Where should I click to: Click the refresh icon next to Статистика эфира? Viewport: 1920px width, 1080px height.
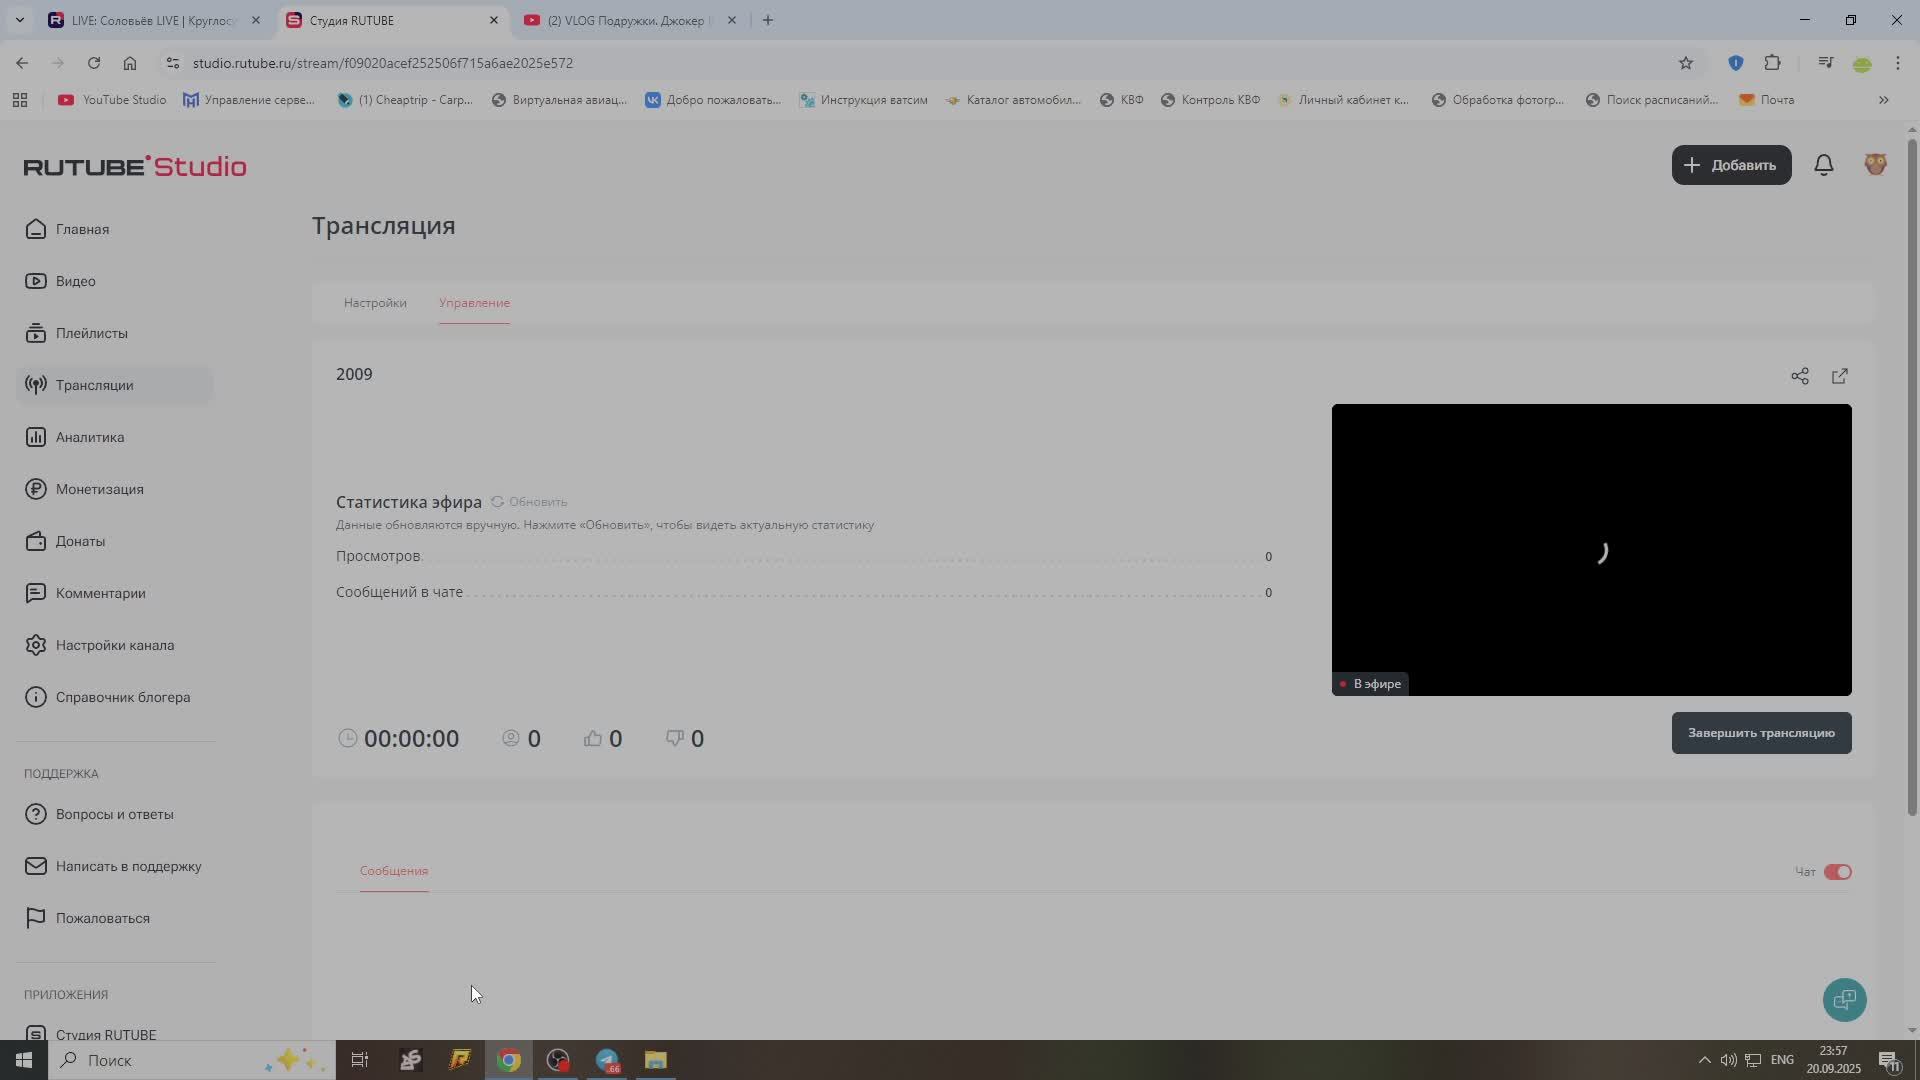pos(497,502)
